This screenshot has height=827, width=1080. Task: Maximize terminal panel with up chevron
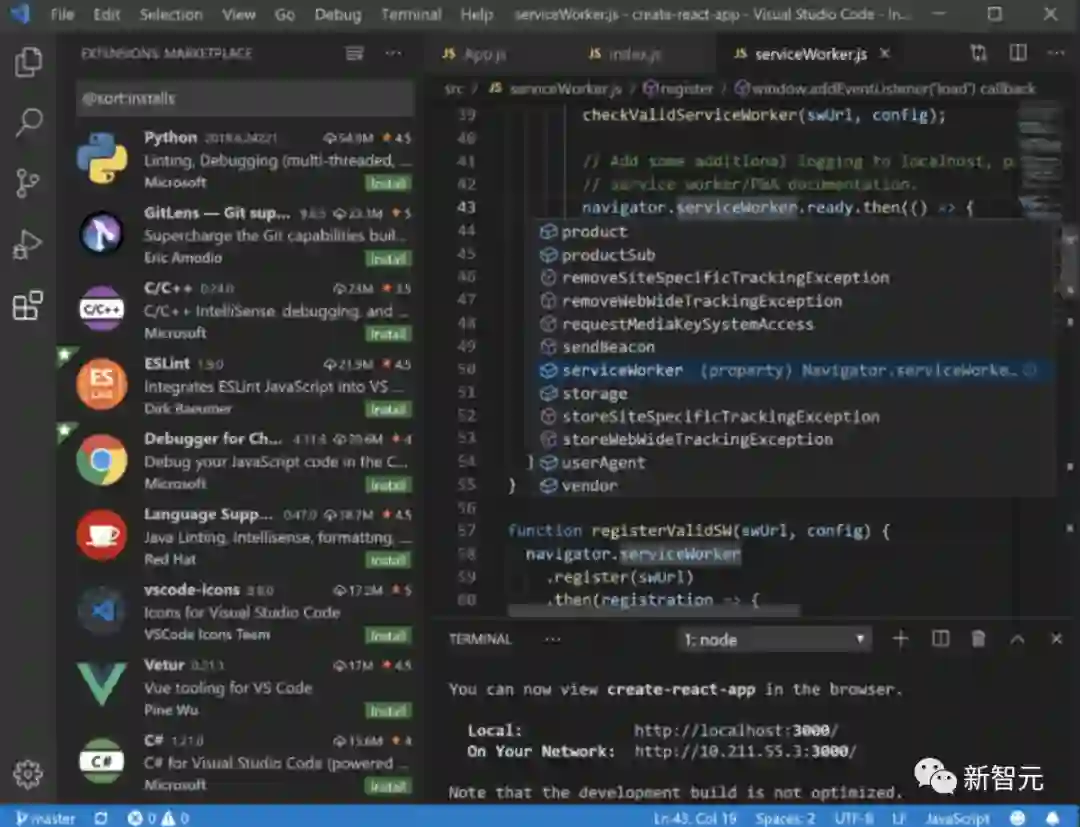click(x=1017, y=639)
